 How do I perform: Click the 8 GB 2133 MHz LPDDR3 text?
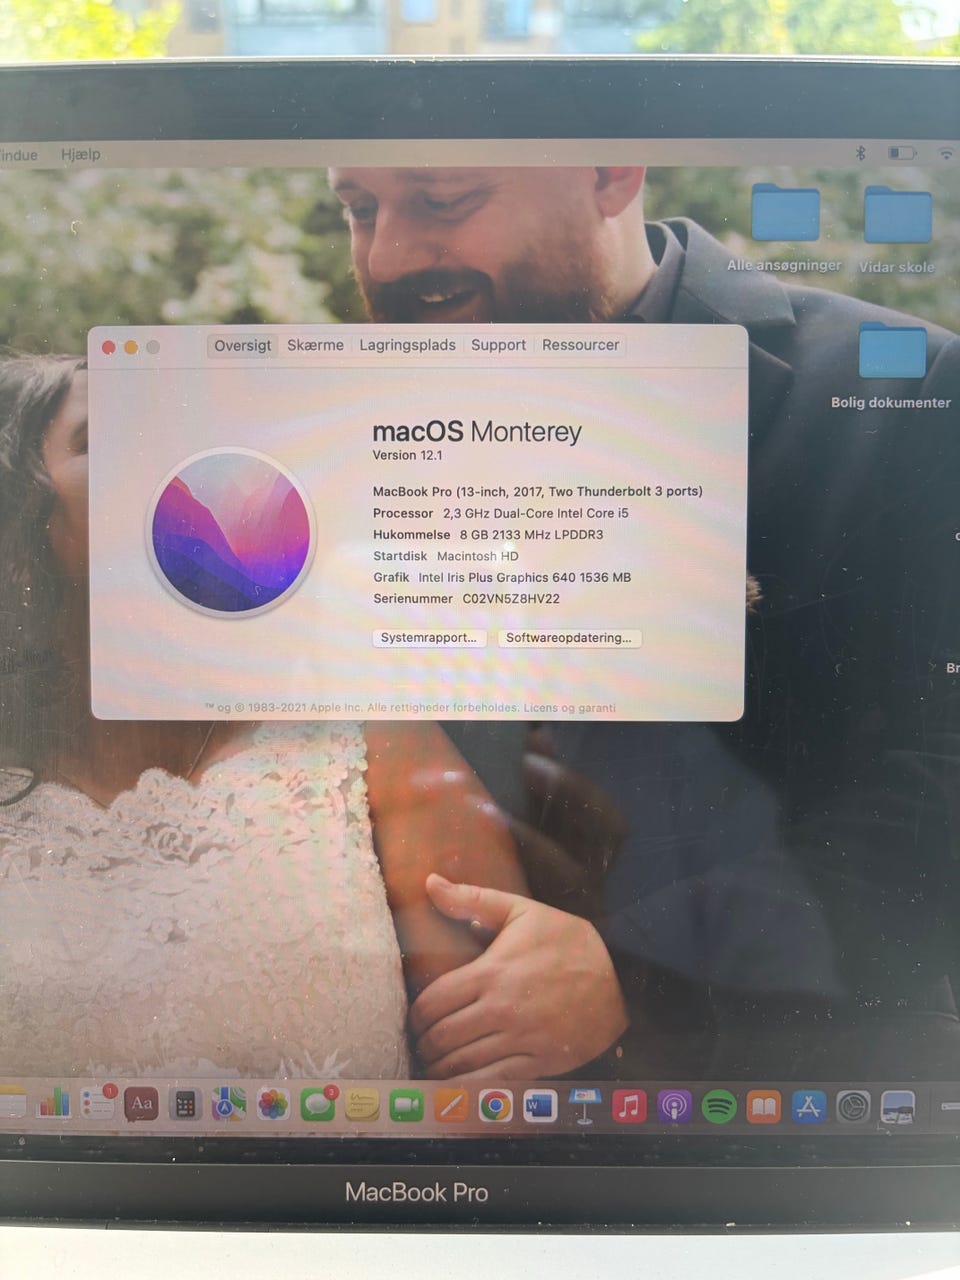(x=531, y=535)
